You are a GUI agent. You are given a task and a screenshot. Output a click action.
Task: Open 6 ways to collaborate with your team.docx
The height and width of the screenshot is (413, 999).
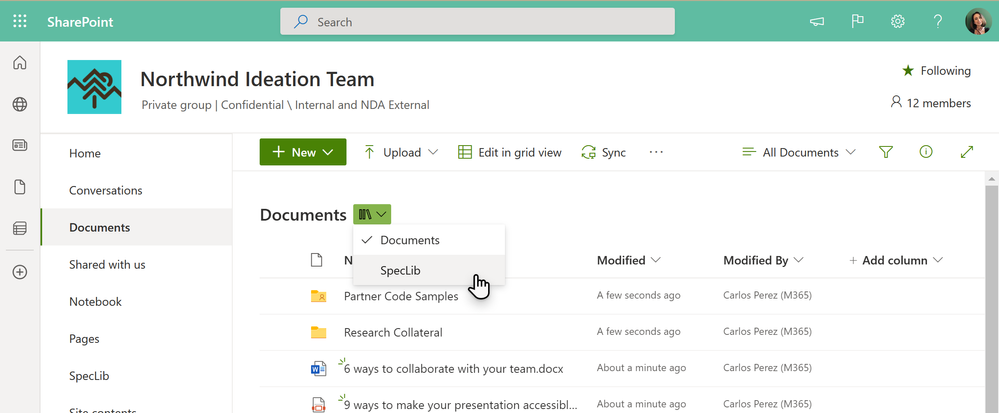click(454, 369)
